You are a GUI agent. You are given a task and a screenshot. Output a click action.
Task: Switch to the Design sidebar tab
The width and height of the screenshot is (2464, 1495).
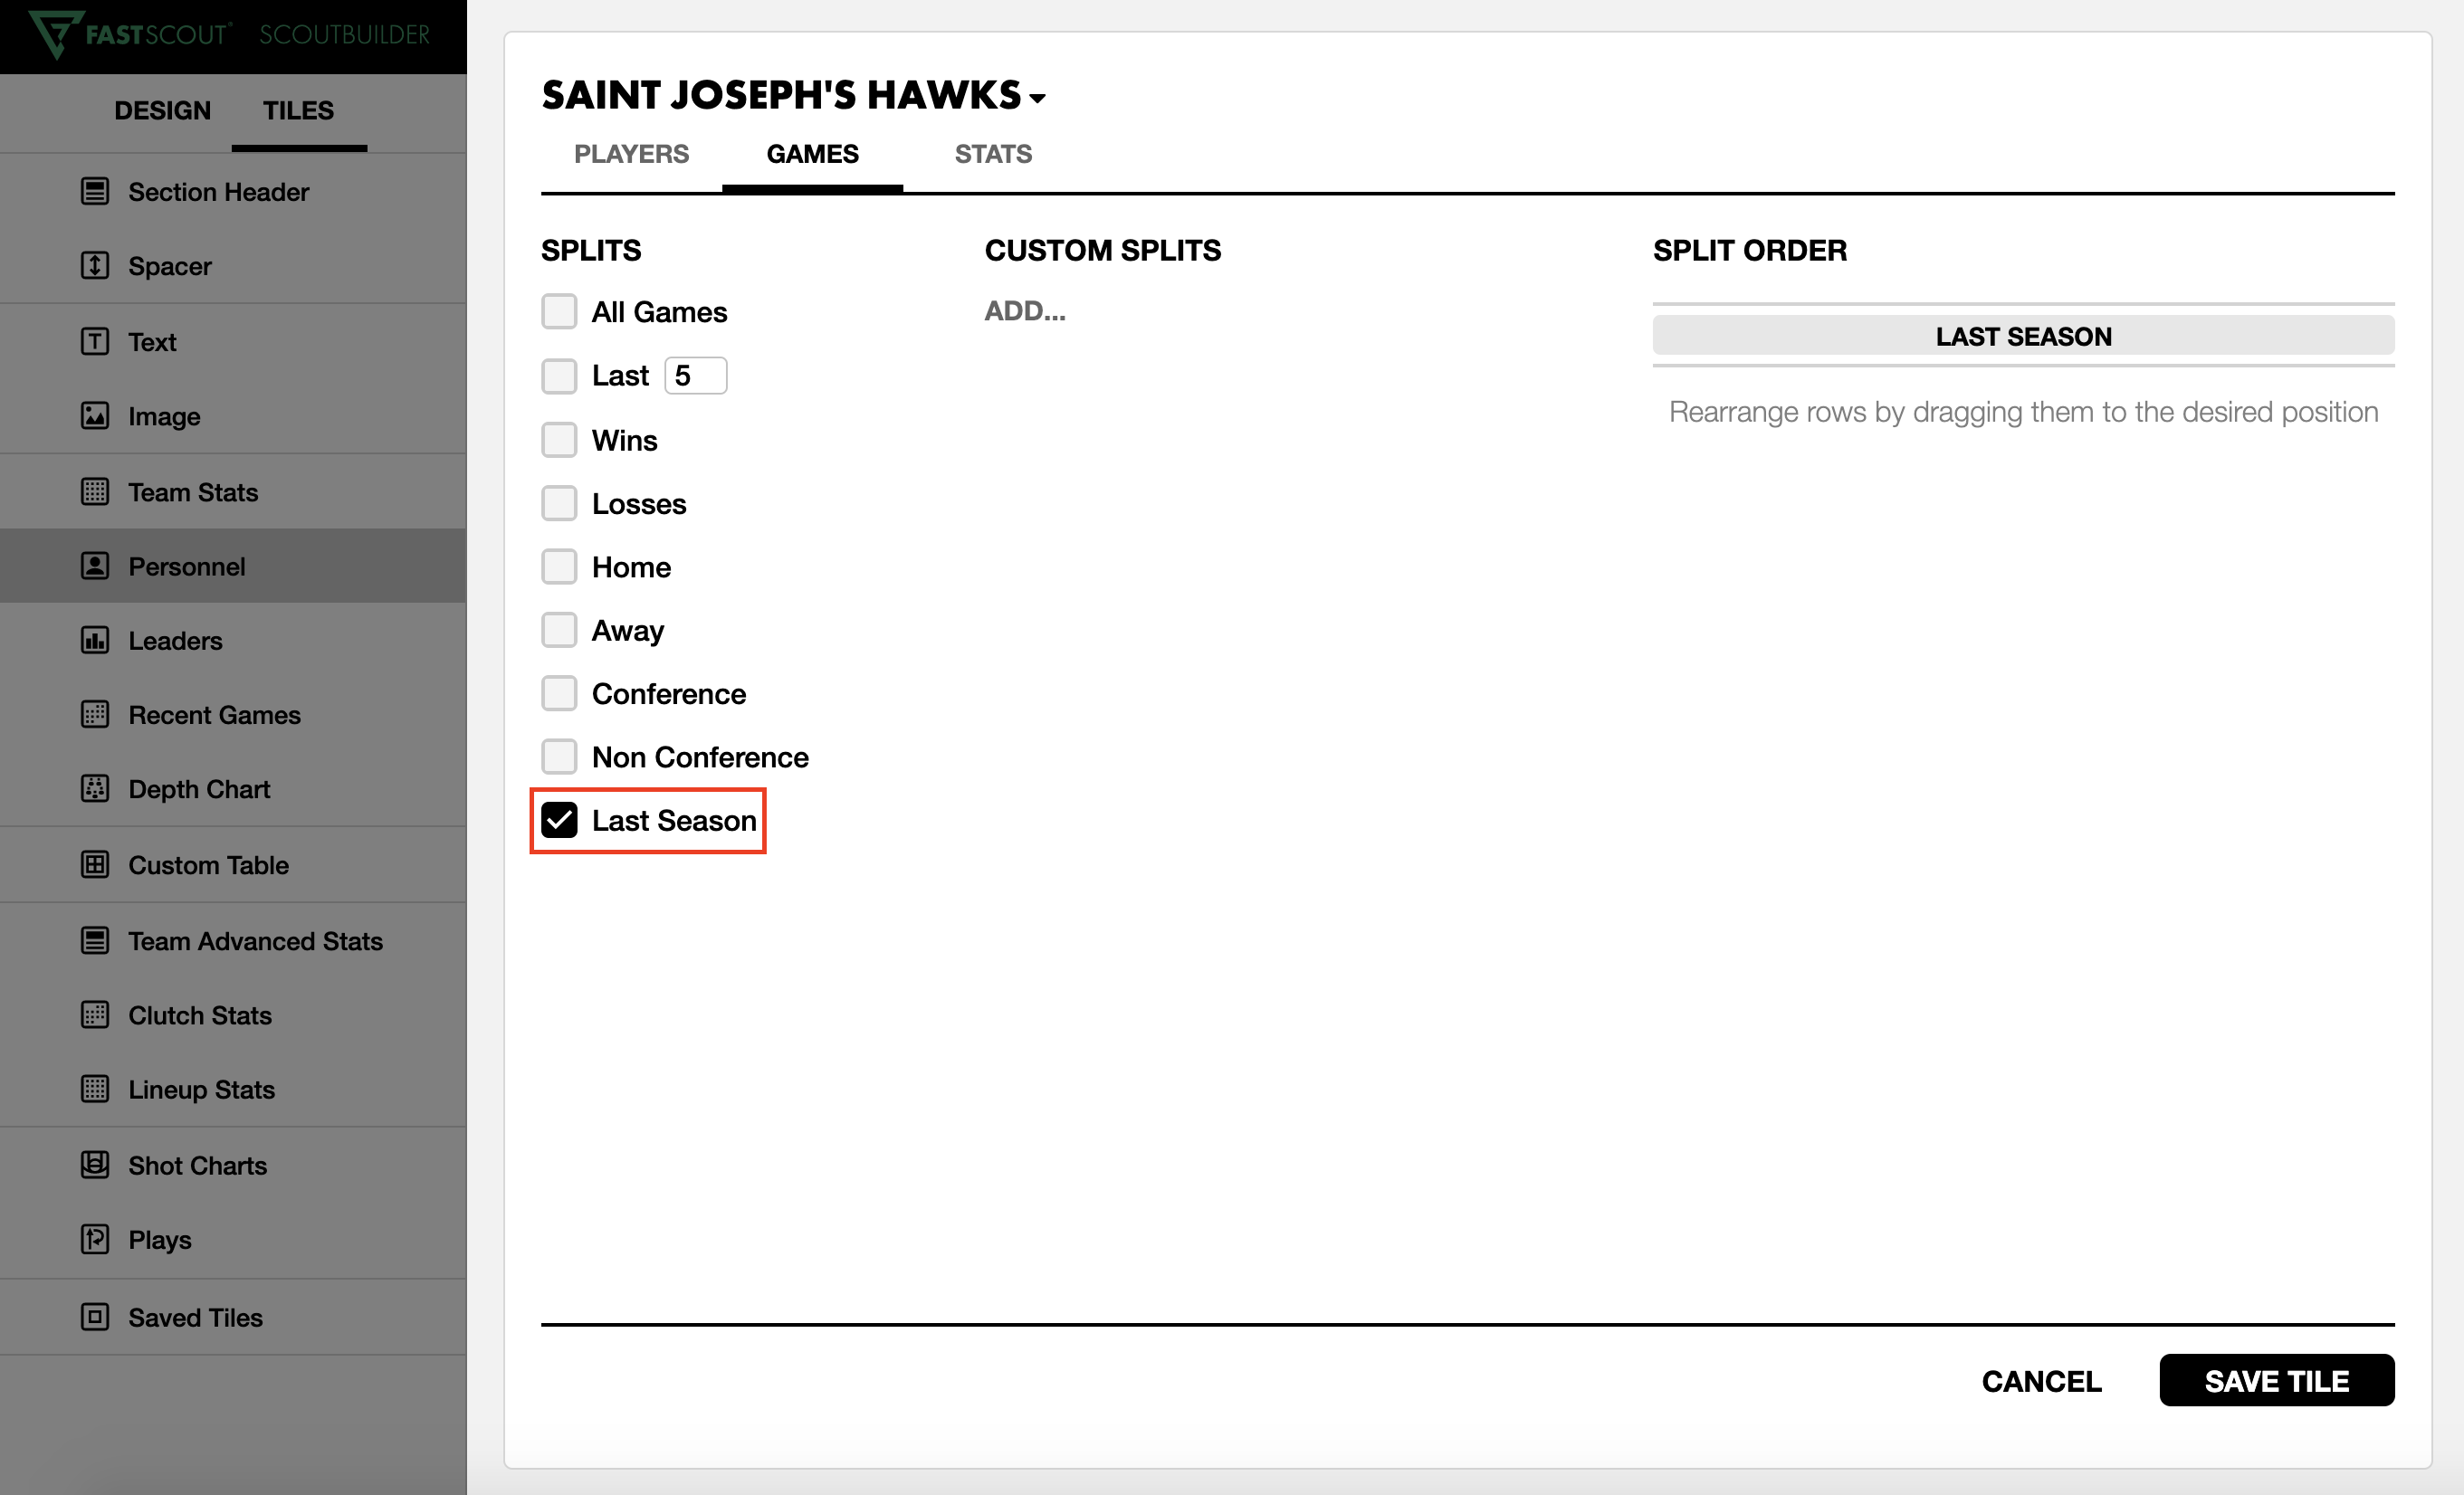(162, 110)
